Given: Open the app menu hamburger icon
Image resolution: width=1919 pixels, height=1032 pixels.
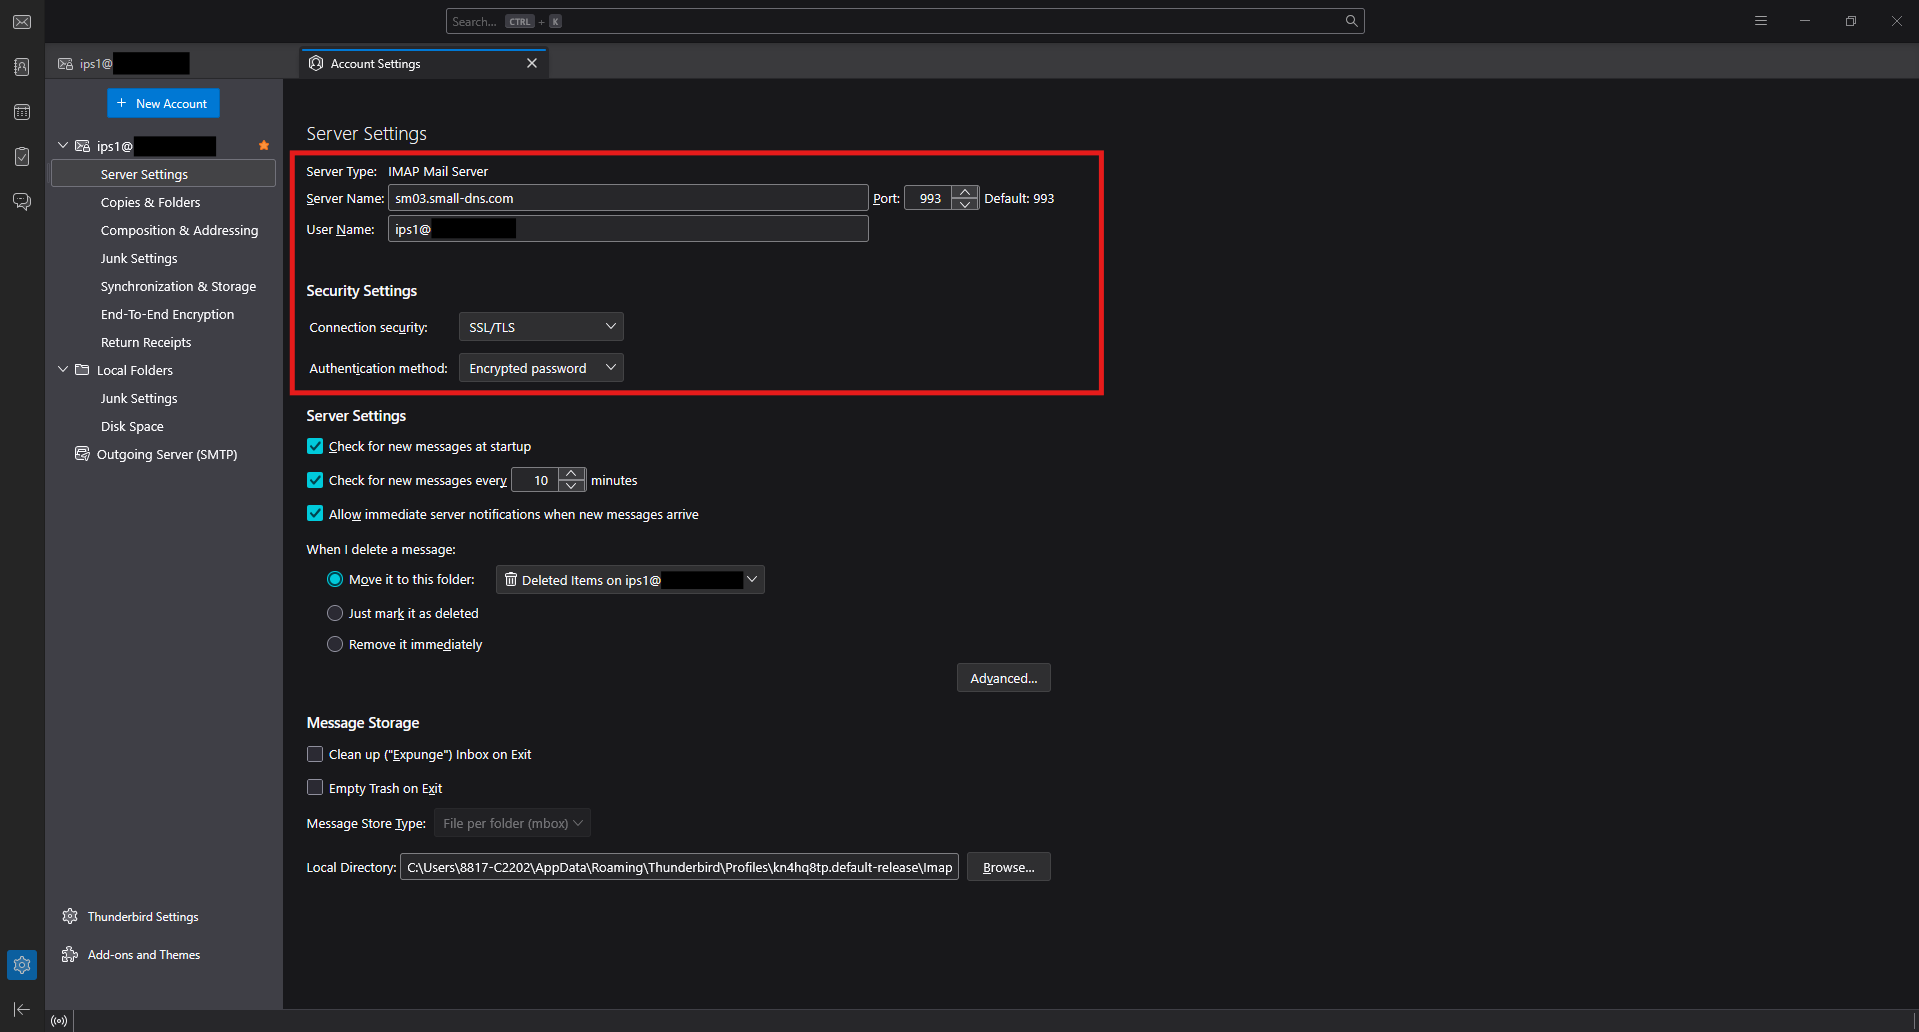Looking at the screenshot, I should point(1761,21).
